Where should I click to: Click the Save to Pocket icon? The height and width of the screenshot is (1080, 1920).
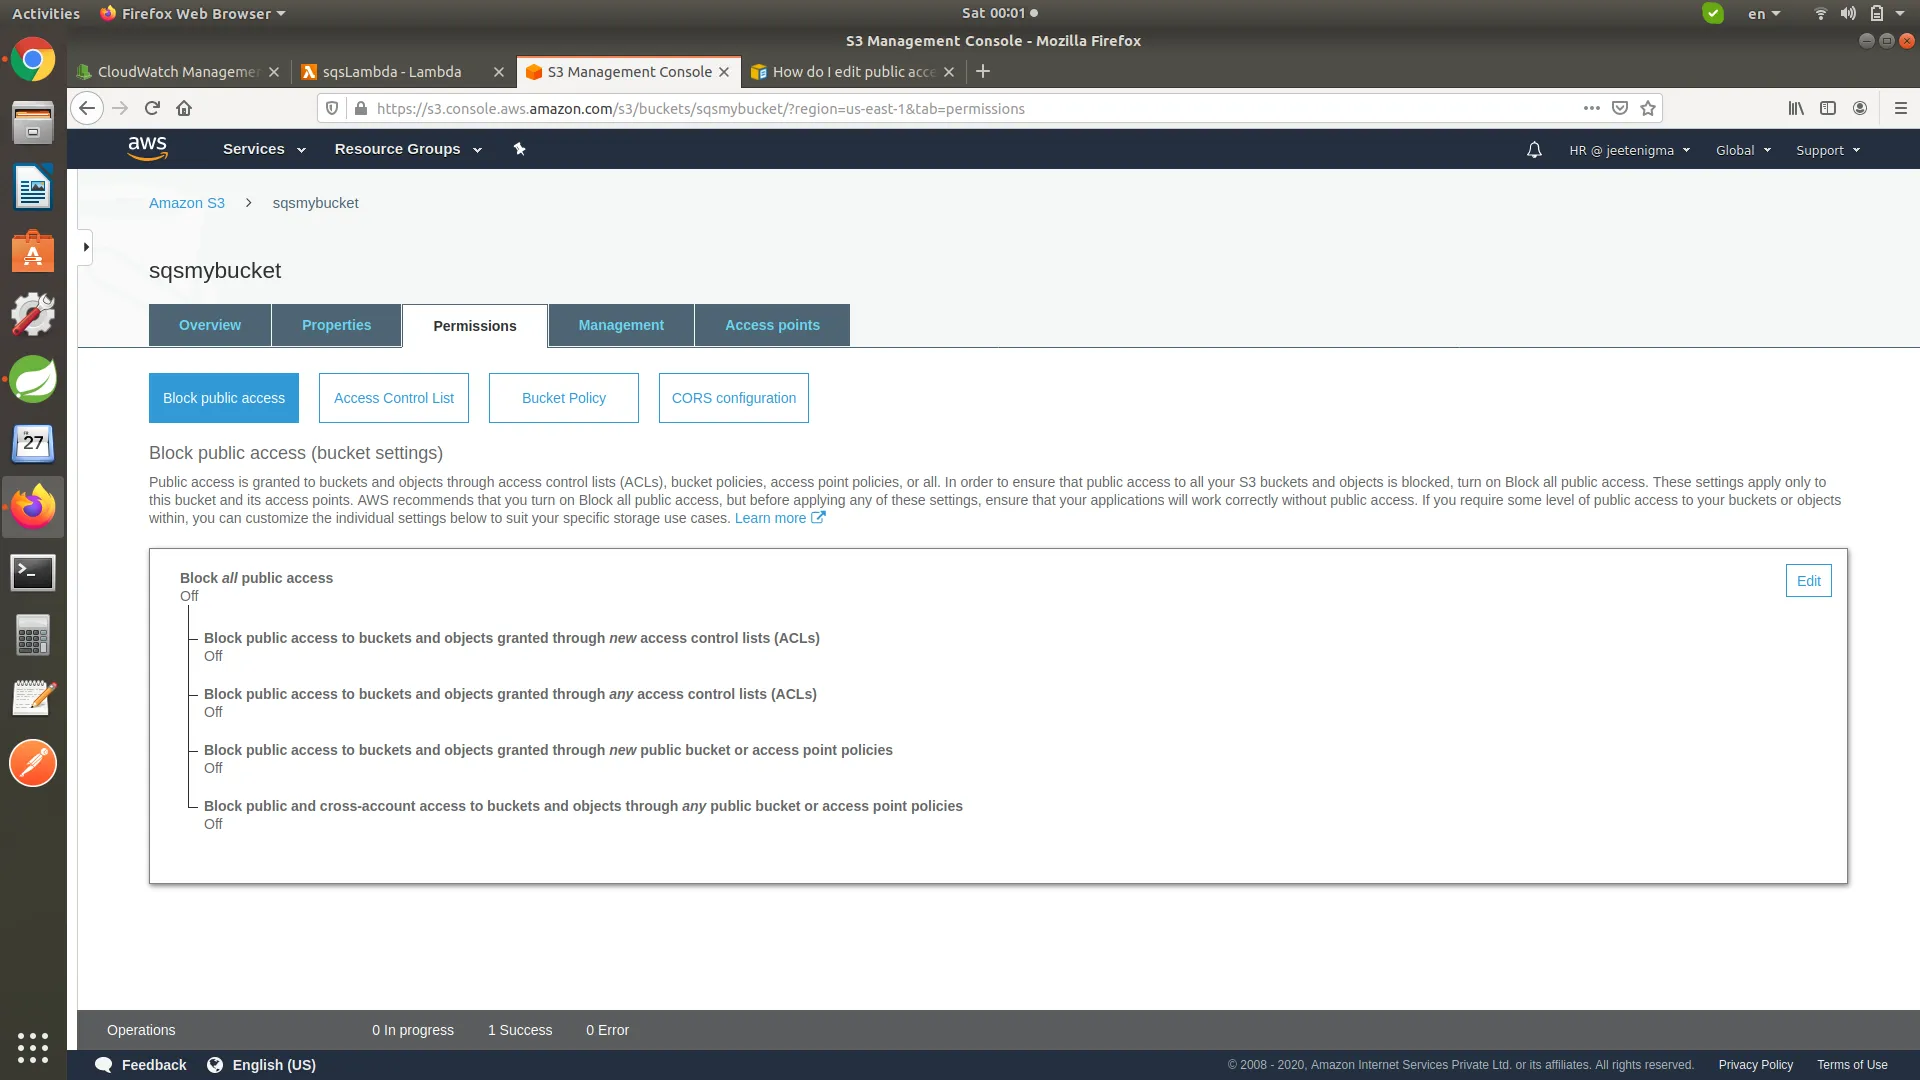click(x=1620, y=108)
